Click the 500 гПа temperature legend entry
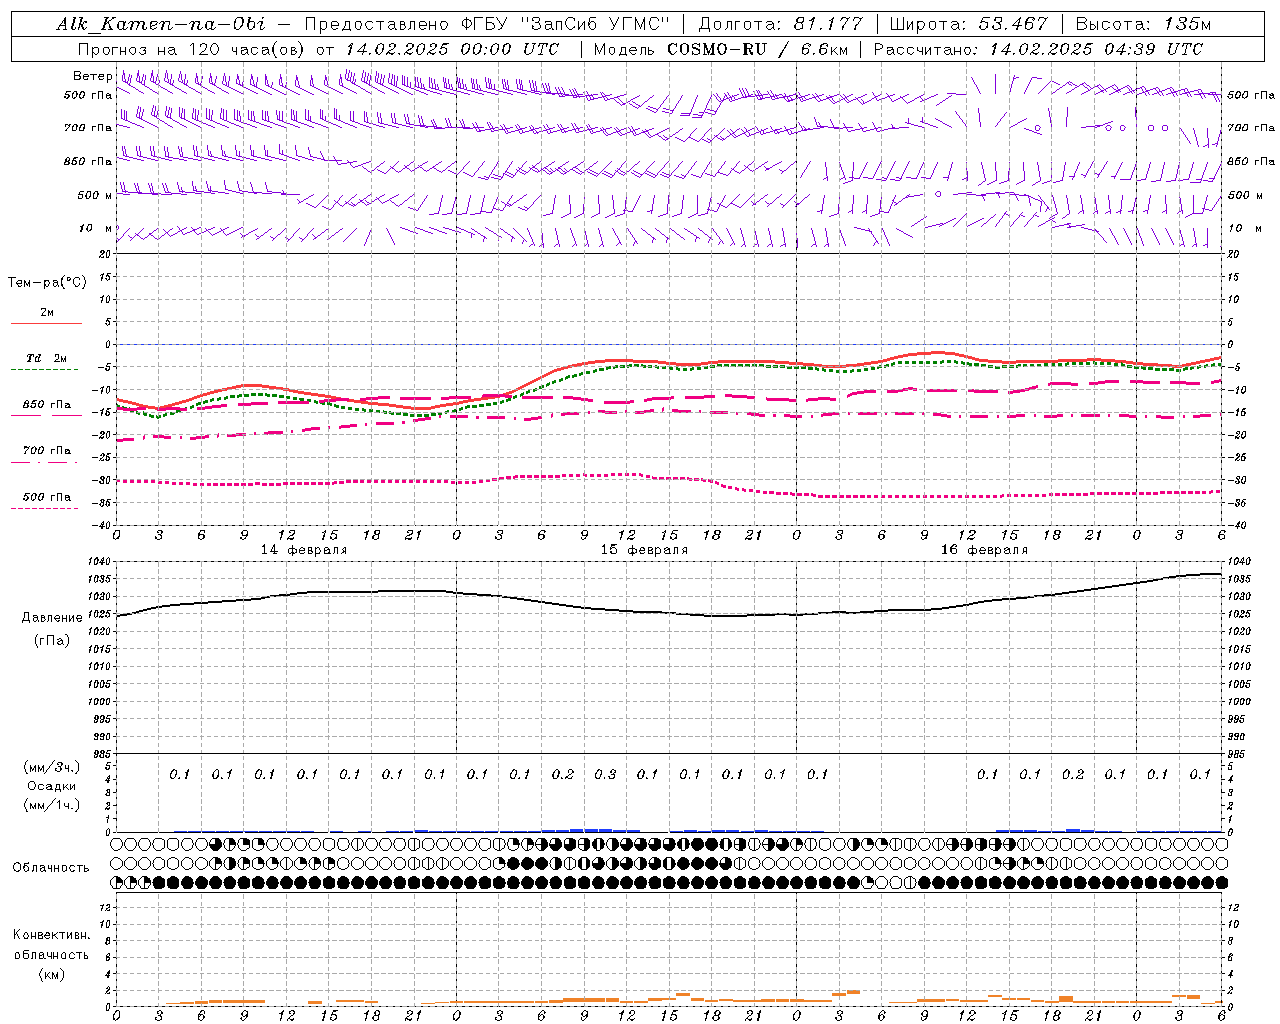This screenshot has width=1280, height=1024. point(46,497)
